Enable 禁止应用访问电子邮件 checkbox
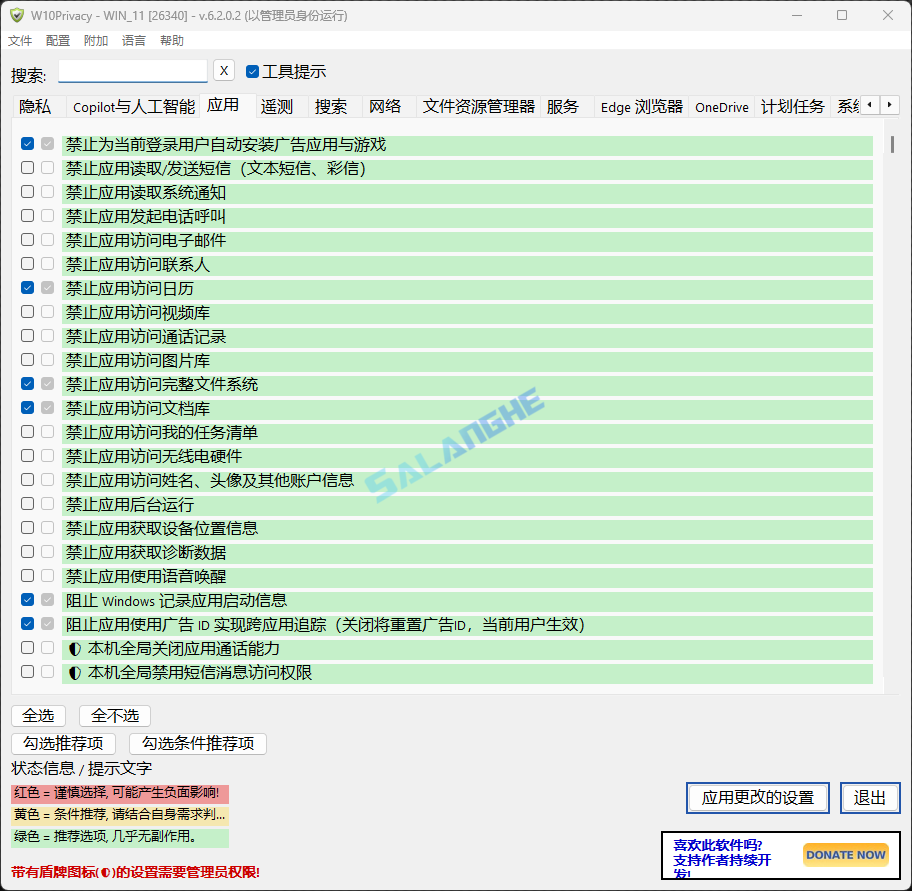This screenshot has width=912, height=891. pos(27,240)
